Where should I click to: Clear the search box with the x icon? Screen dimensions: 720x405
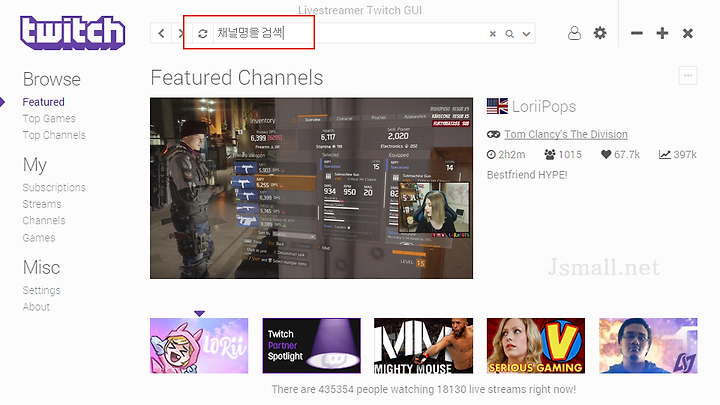(493, 34)
